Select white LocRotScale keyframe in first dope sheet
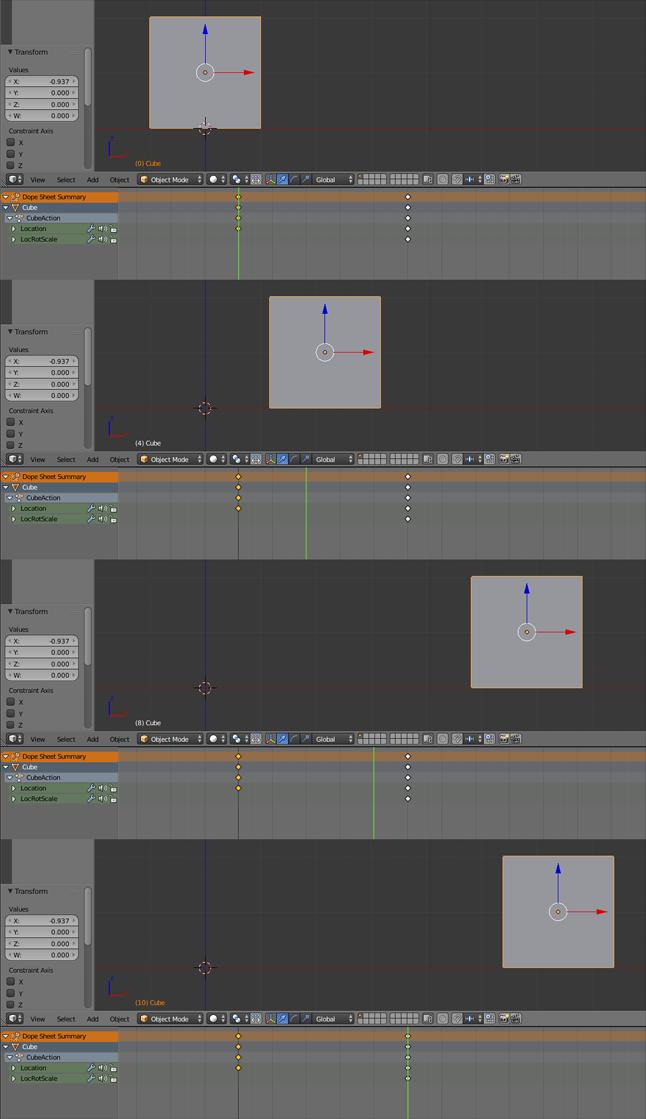Image resolution: width=646 pixels, height=1119 pixels. 408,240
